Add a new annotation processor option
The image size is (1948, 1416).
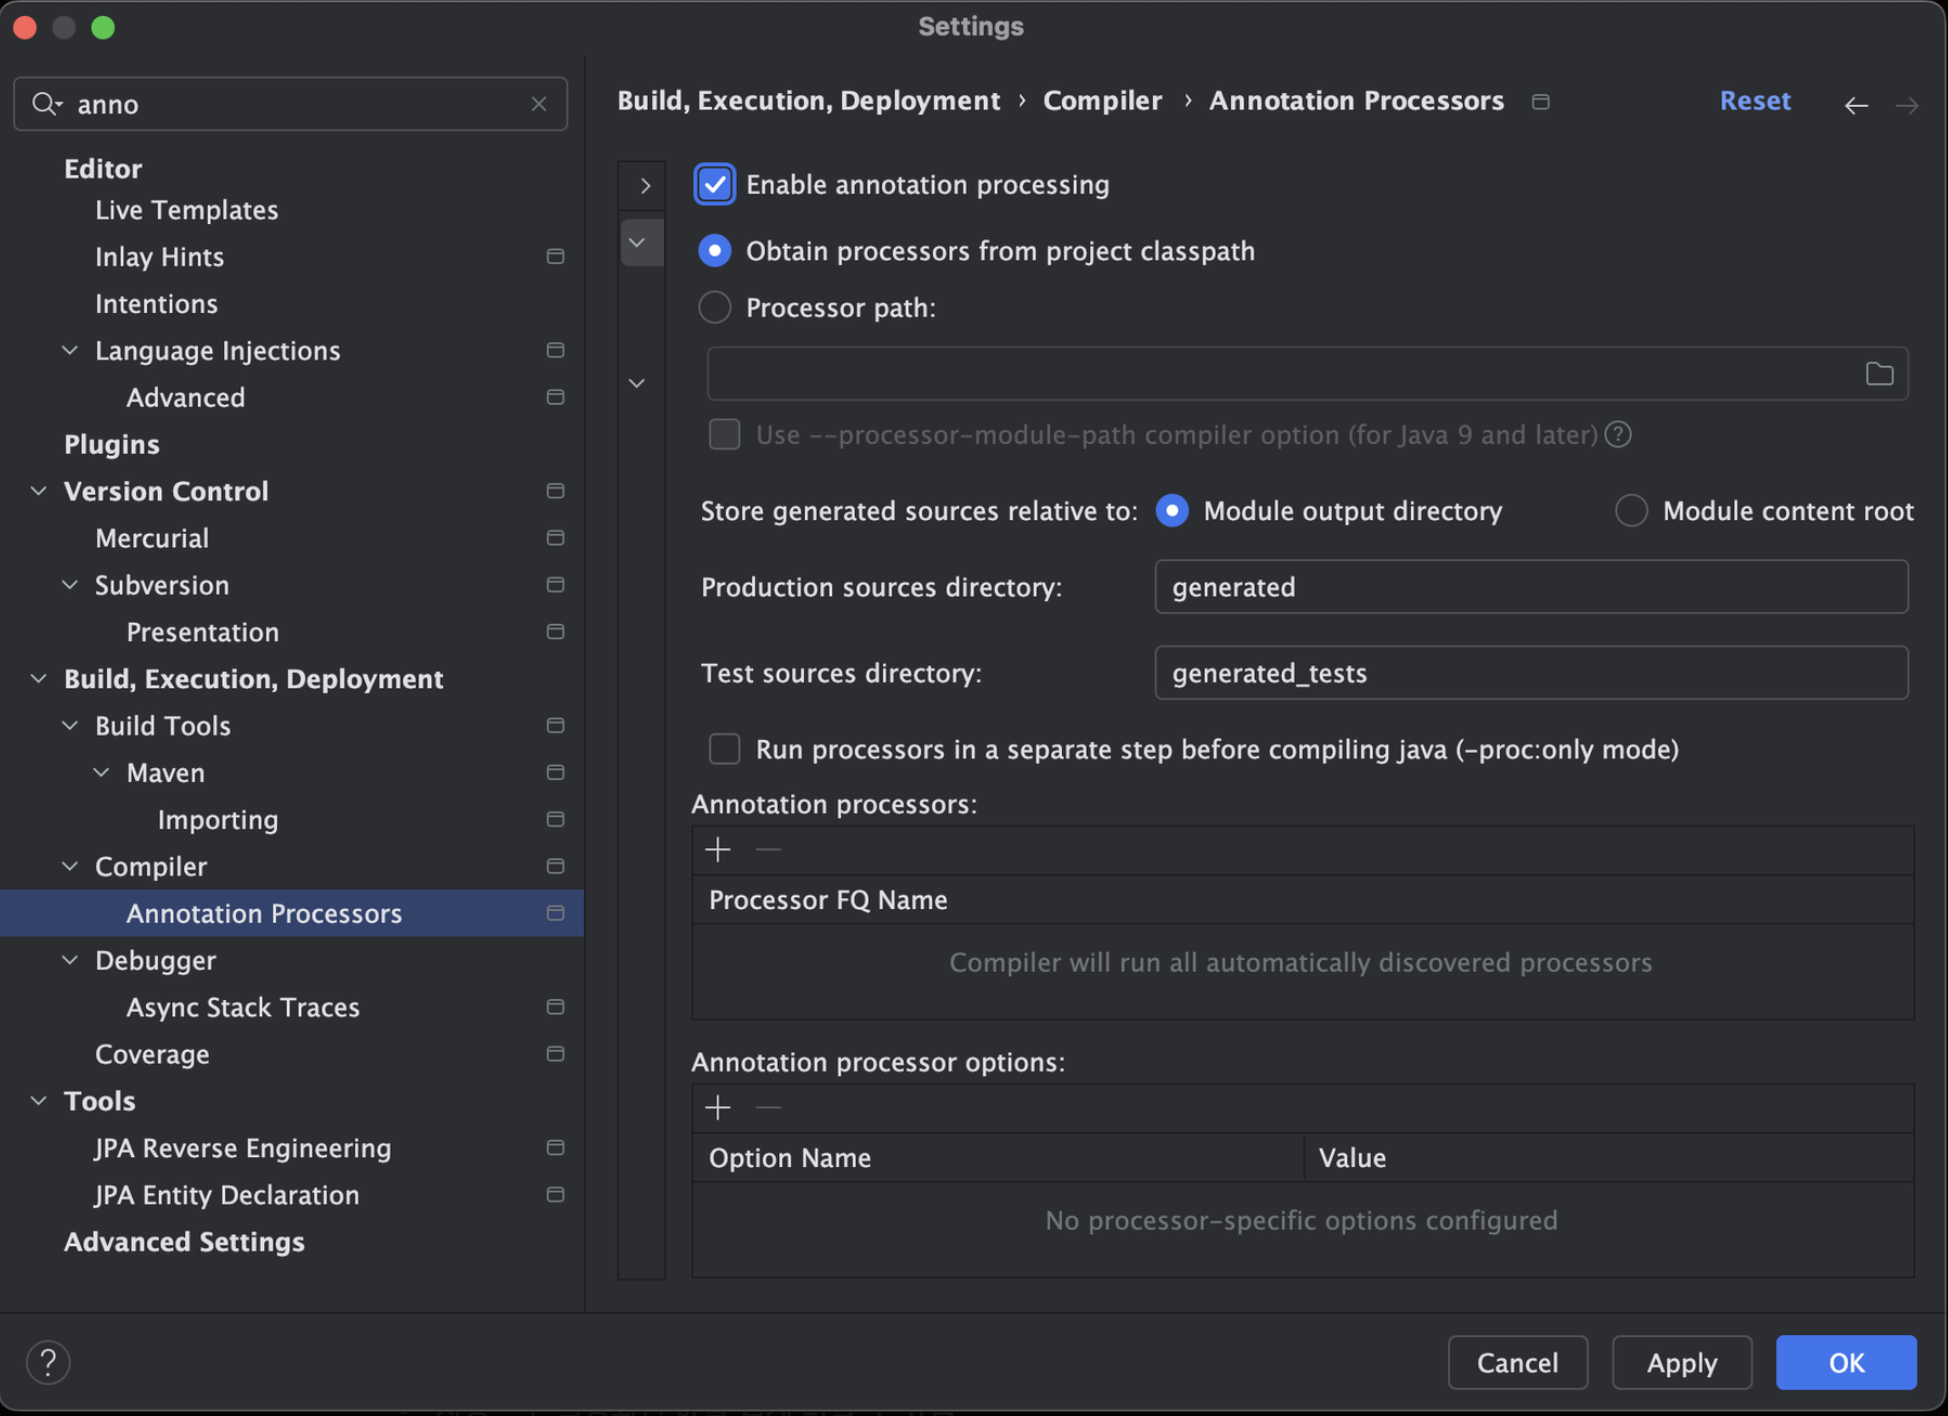[718, 1108]
